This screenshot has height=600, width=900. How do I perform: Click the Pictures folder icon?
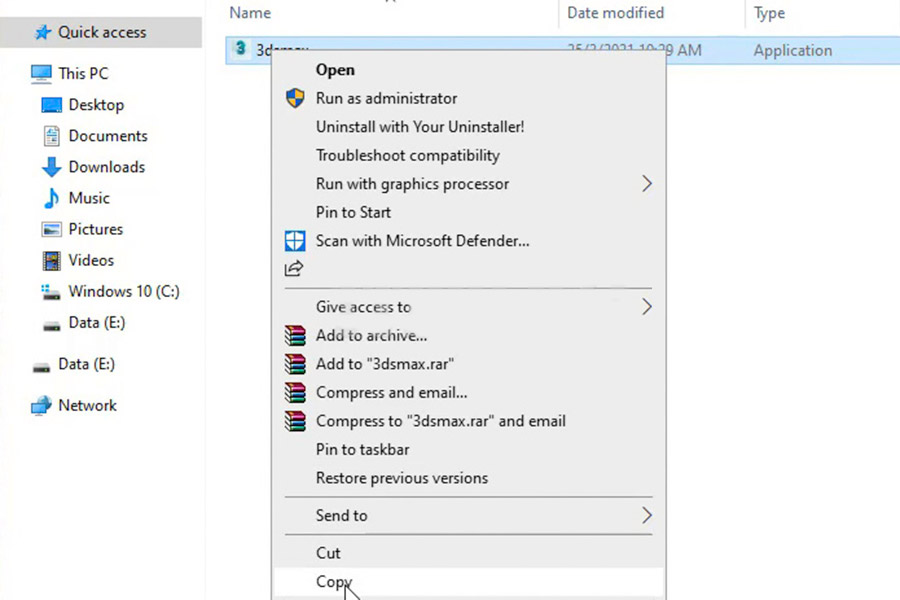click(52, 230)
